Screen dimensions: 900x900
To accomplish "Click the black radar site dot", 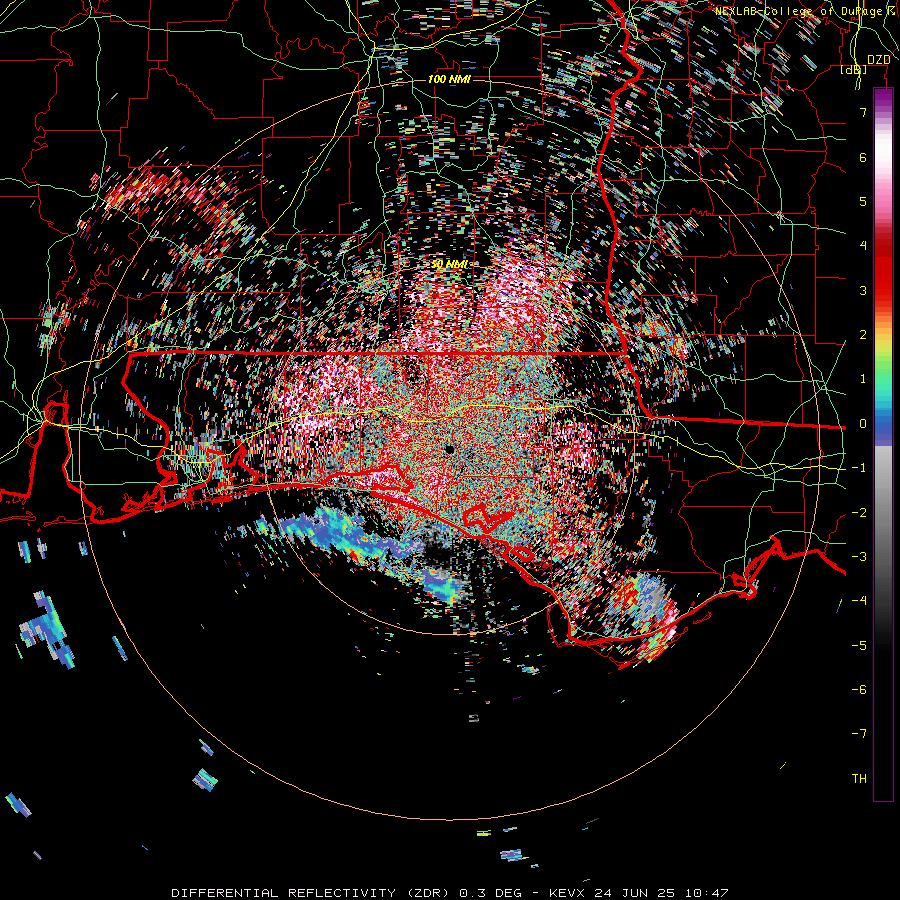I will [x=449, y=449].
